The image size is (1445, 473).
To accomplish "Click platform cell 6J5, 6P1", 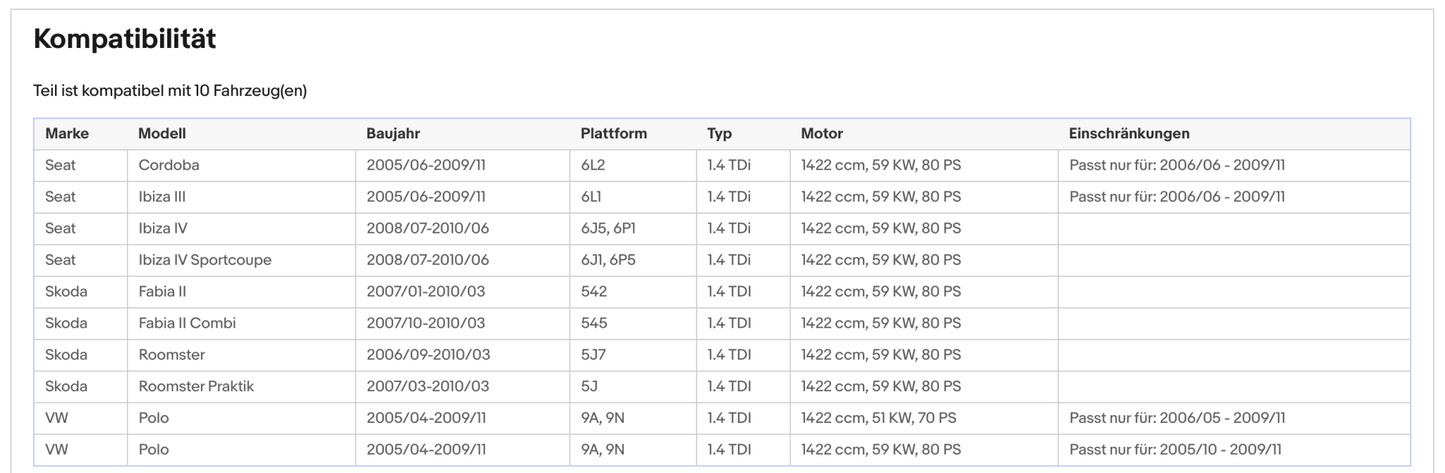I will tap(608, 228).
